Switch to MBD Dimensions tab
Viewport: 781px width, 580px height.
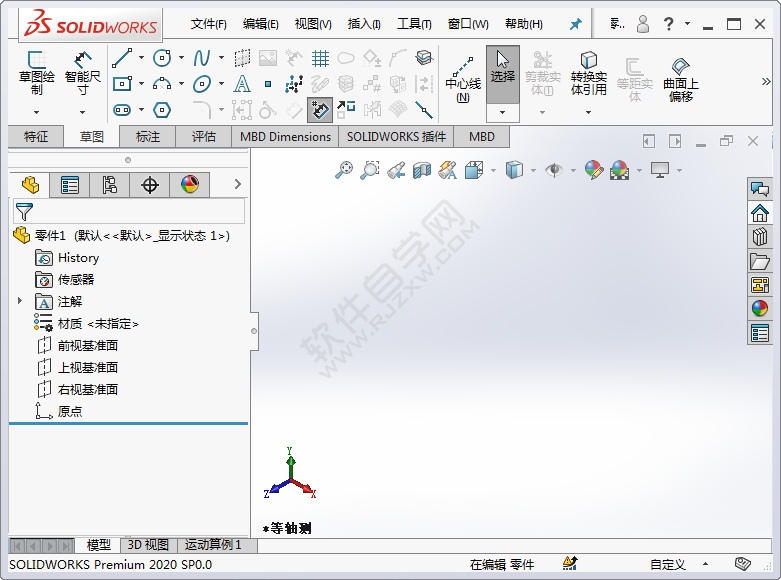click(x=285, y=137)
